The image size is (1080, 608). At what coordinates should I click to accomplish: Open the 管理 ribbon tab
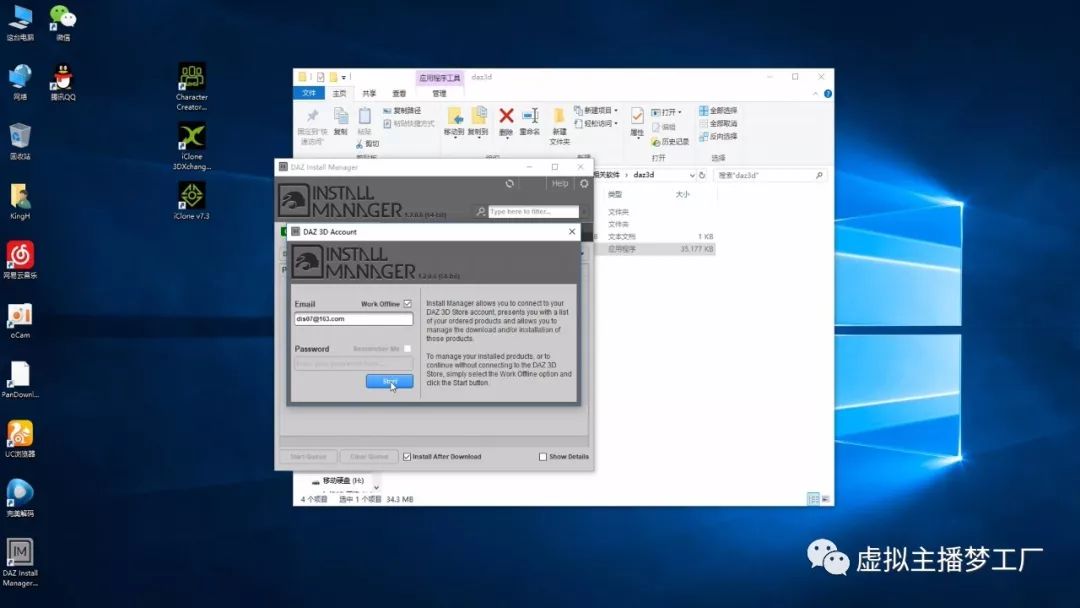(439, 93)
